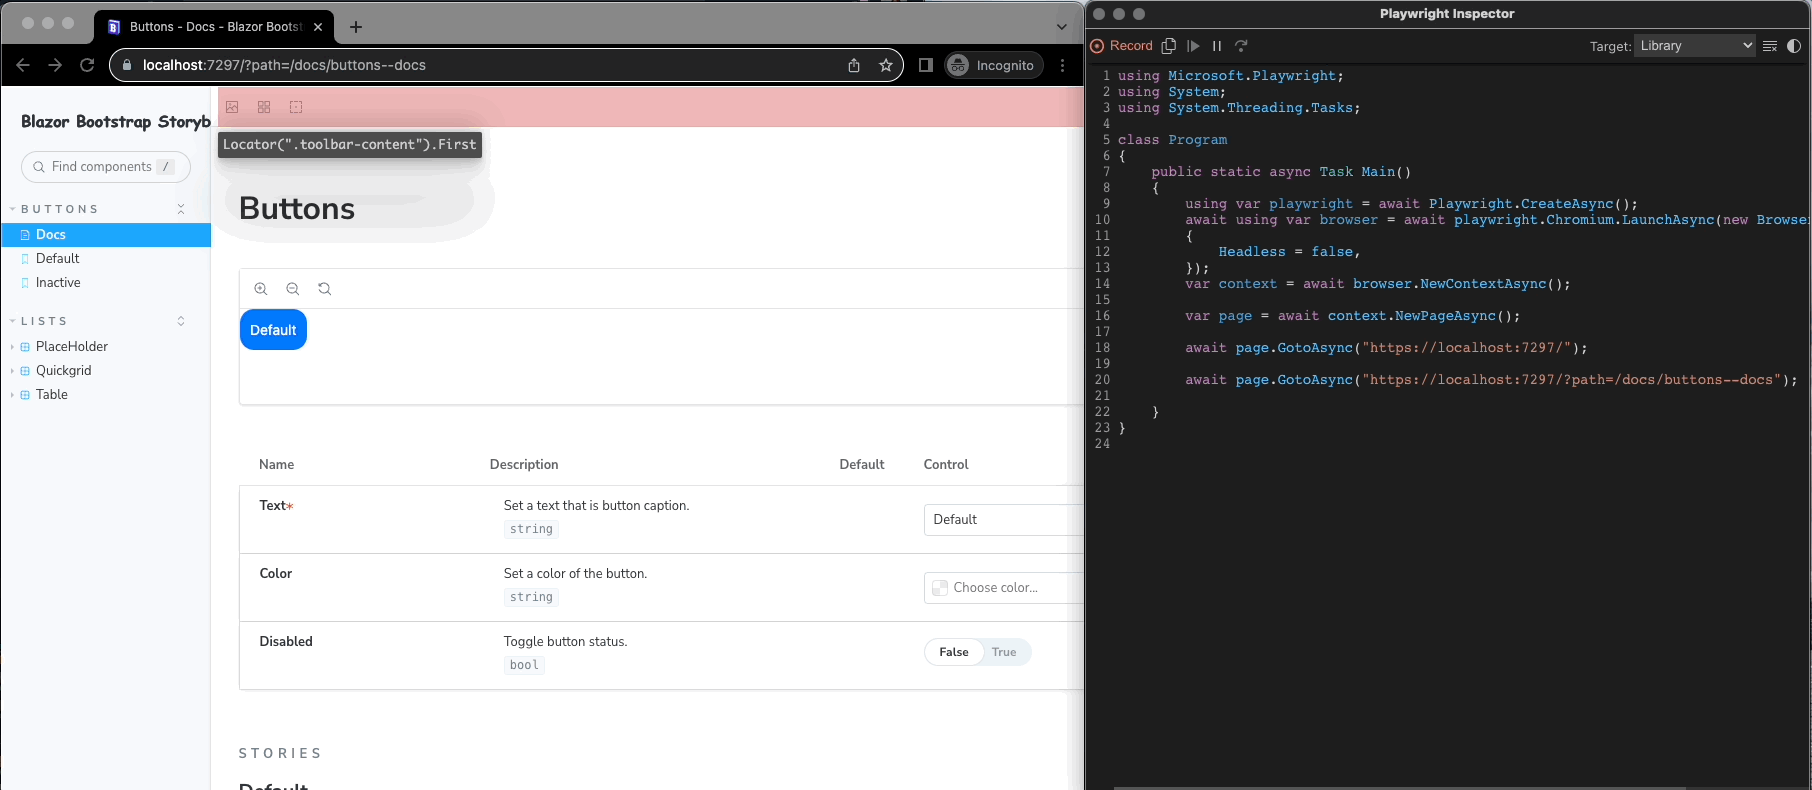The image size is (1812, 790).
Task: Click the Color row name
Action: click(x=276, y=574)
